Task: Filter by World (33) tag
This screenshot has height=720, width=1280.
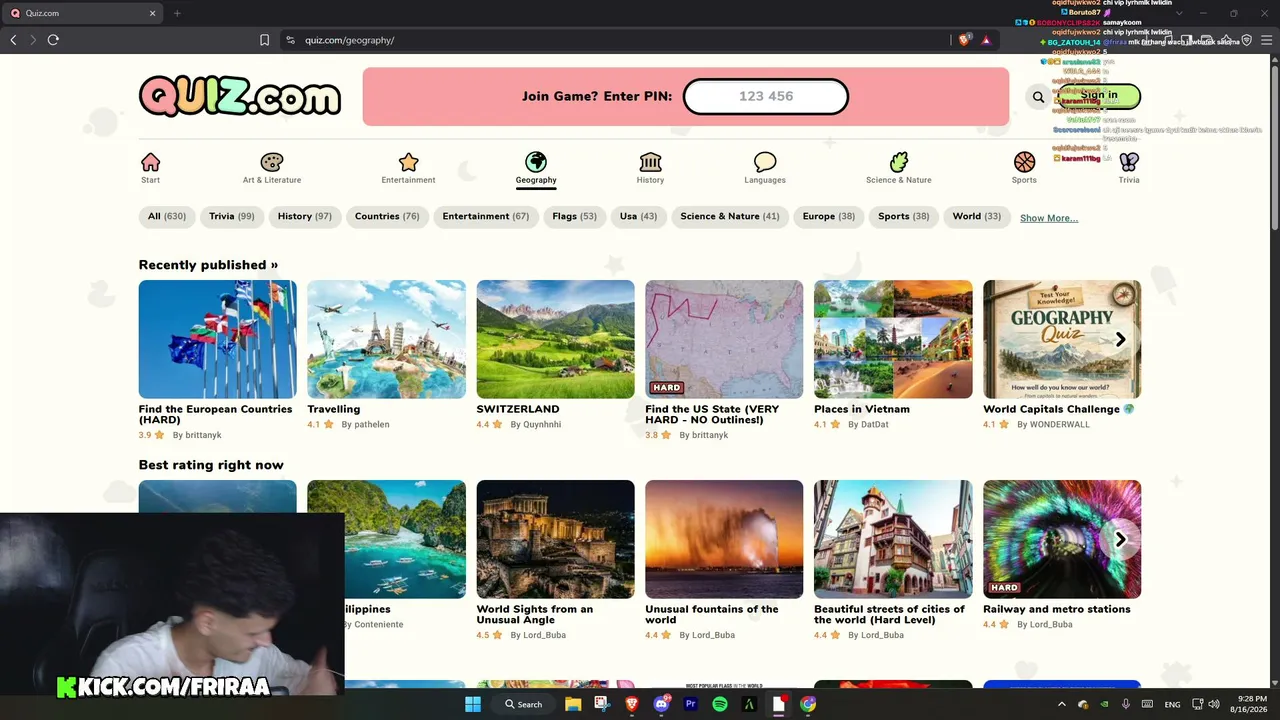Action: click(977, 217)
